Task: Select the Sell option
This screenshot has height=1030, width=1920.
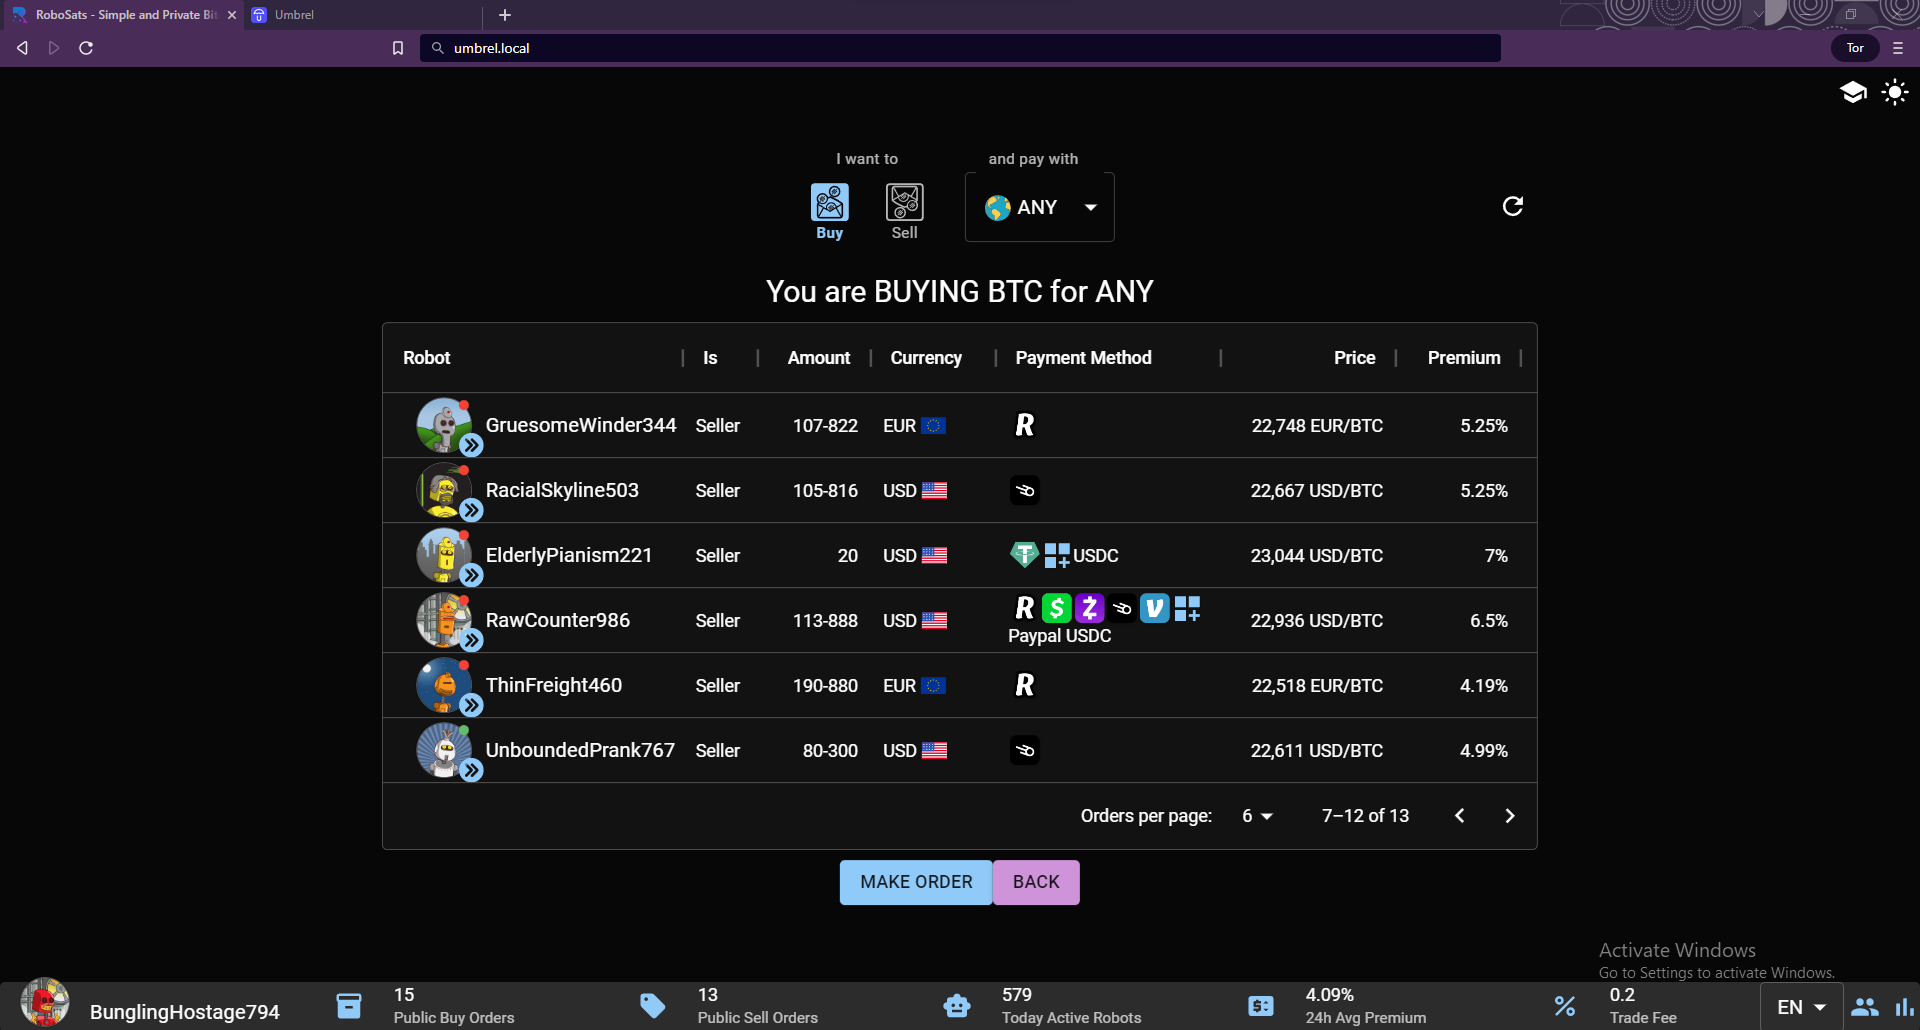Action: point(904,211)
